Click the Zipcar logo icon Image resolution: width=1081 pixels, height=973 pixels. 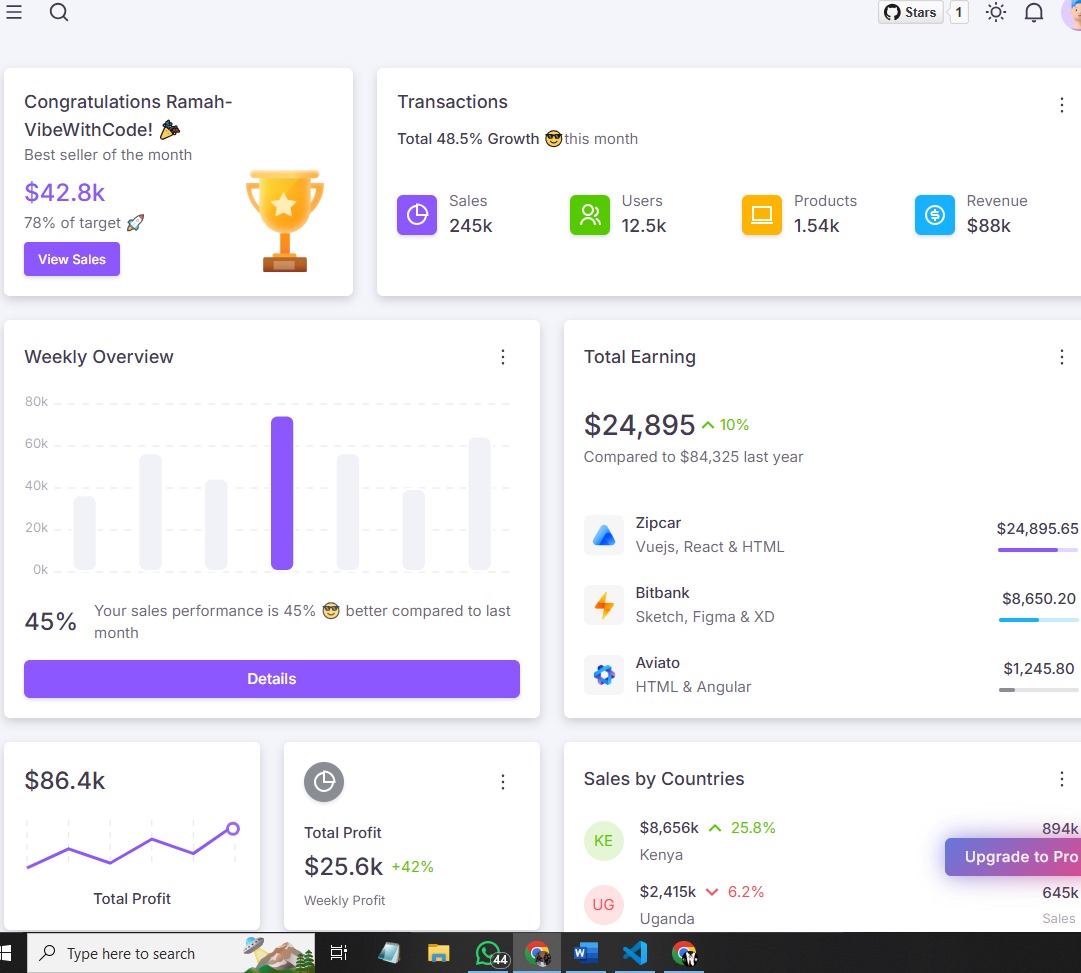coord(604,535)
